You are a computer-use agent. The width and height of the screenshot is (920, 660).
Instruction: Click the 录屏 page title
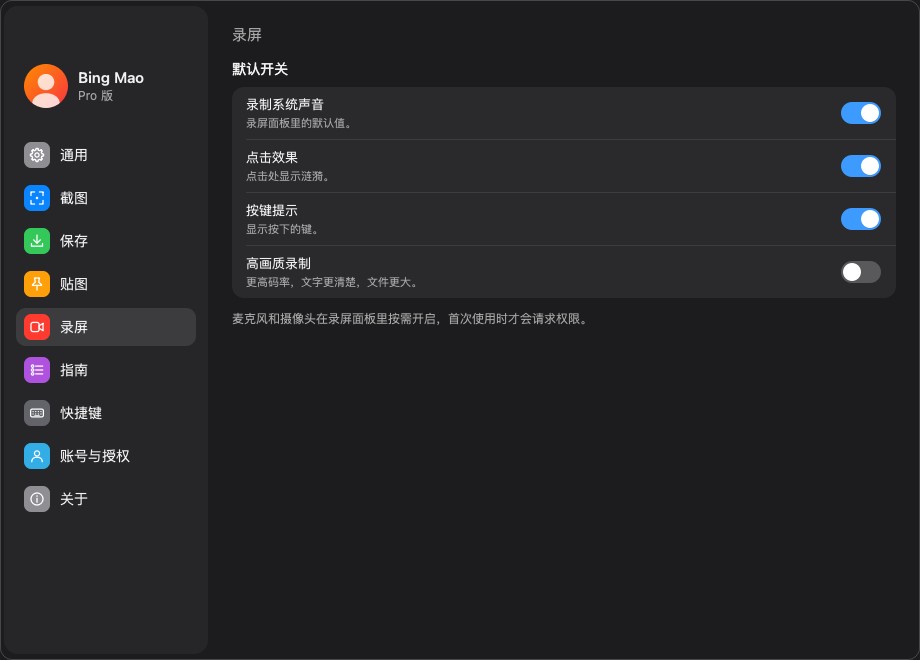247,35
